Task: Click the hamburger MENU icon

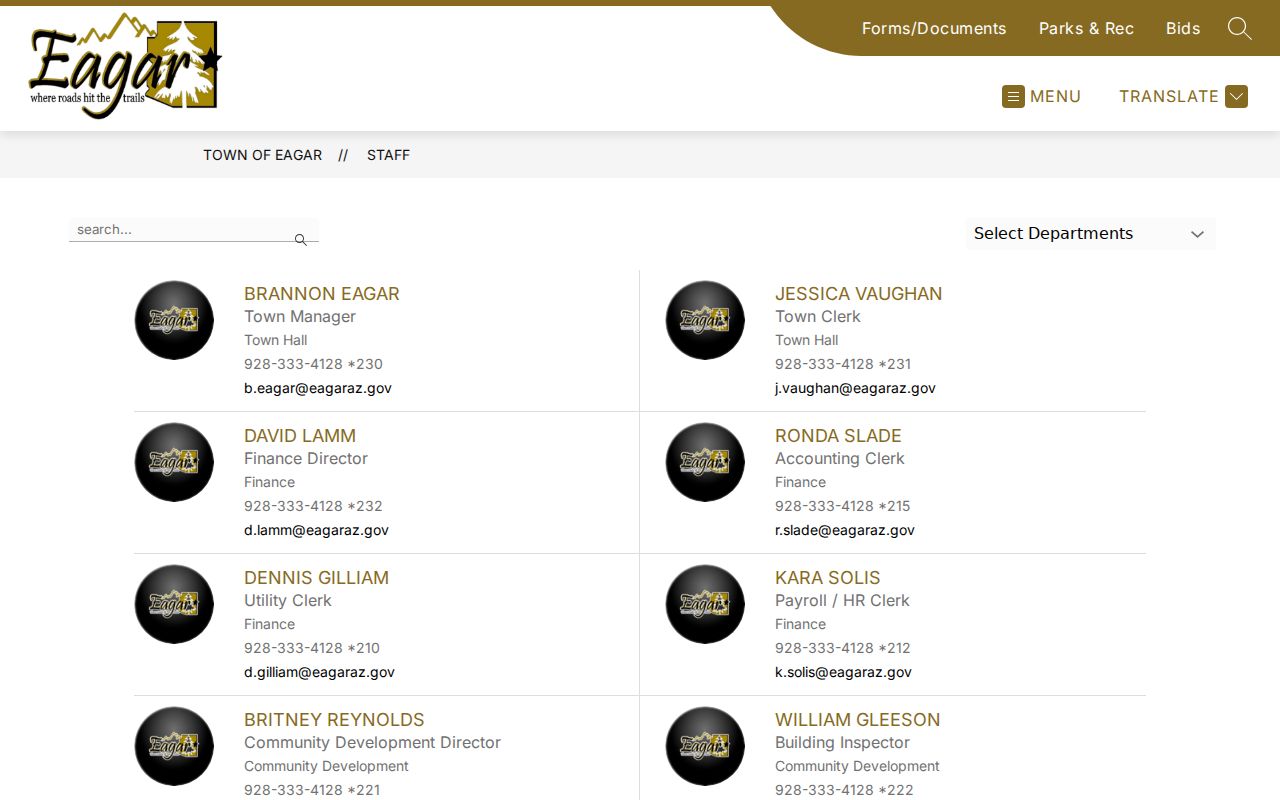Action: click(x=1013, y=96)
